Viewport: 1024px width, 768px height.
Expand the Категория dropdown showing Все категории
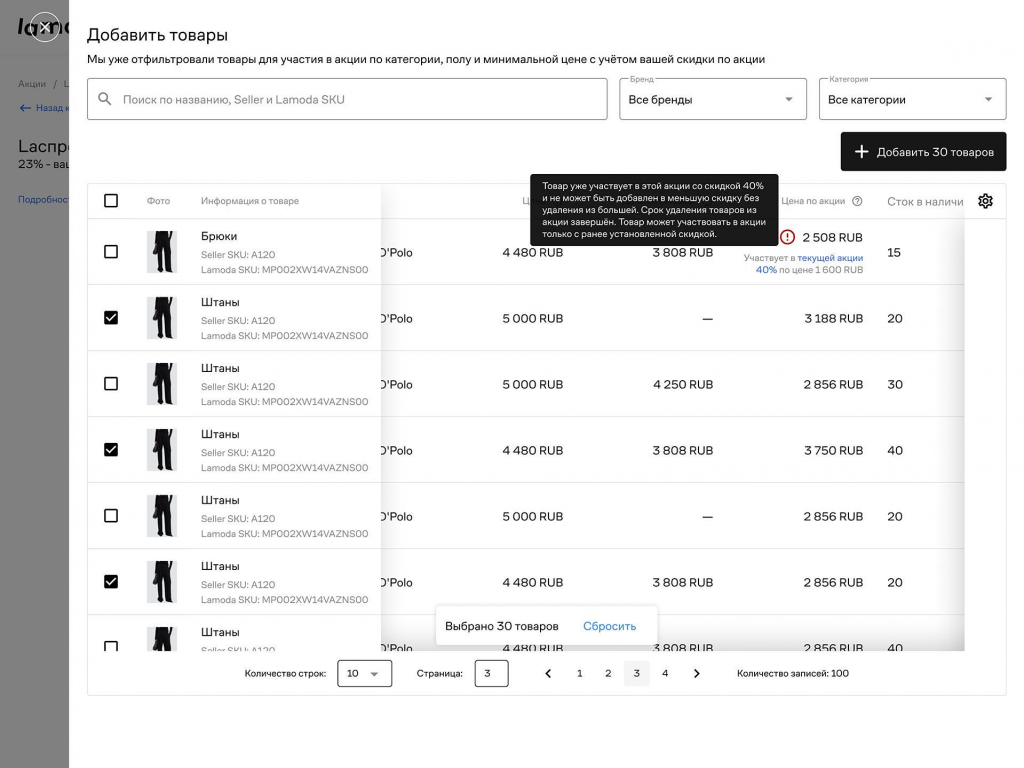[912, 99]
